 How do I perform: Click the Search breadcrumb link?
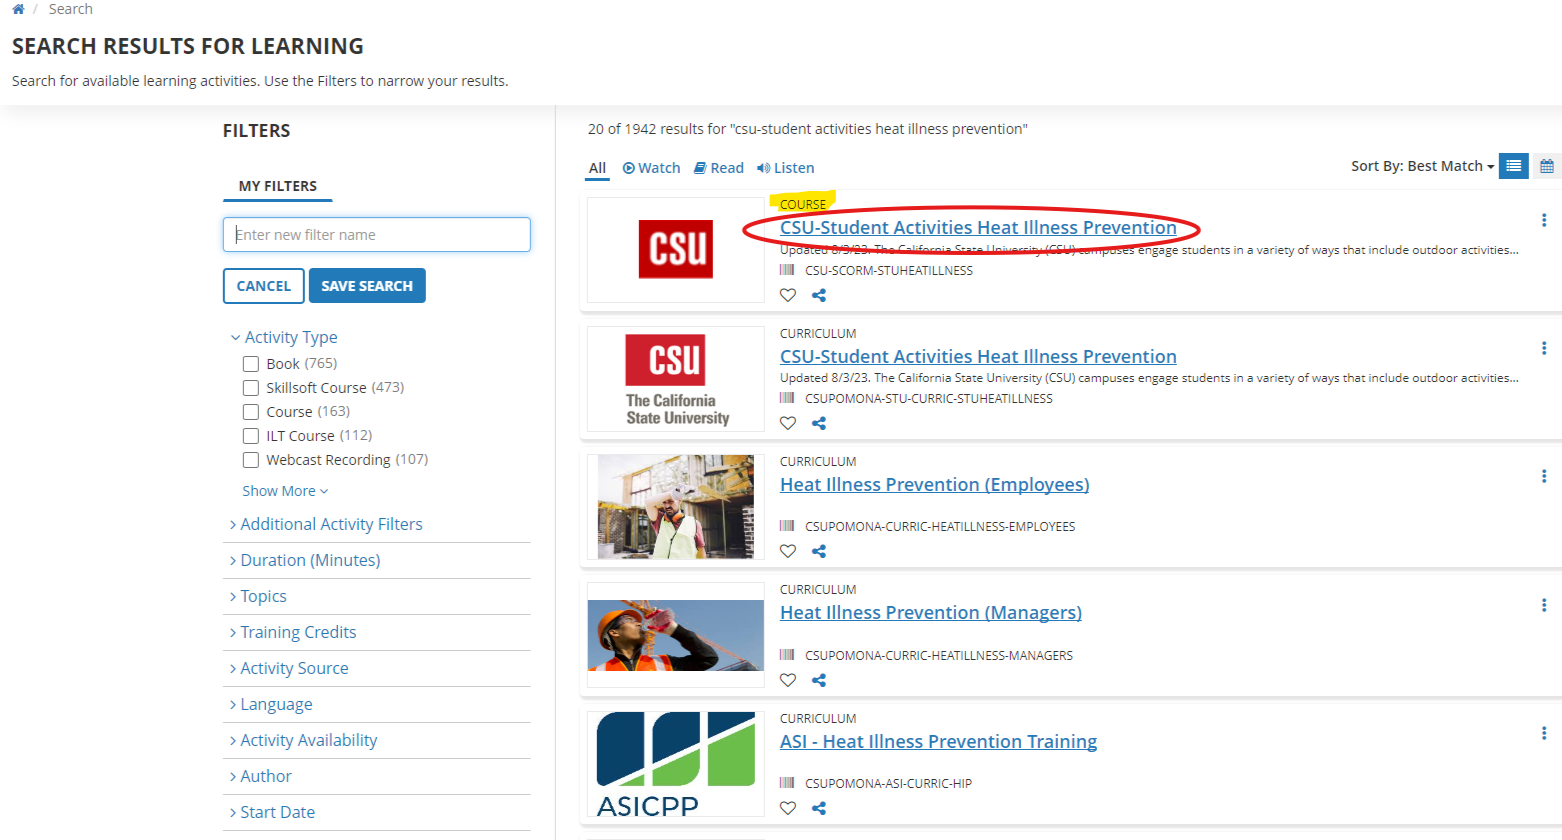point(70,9)
